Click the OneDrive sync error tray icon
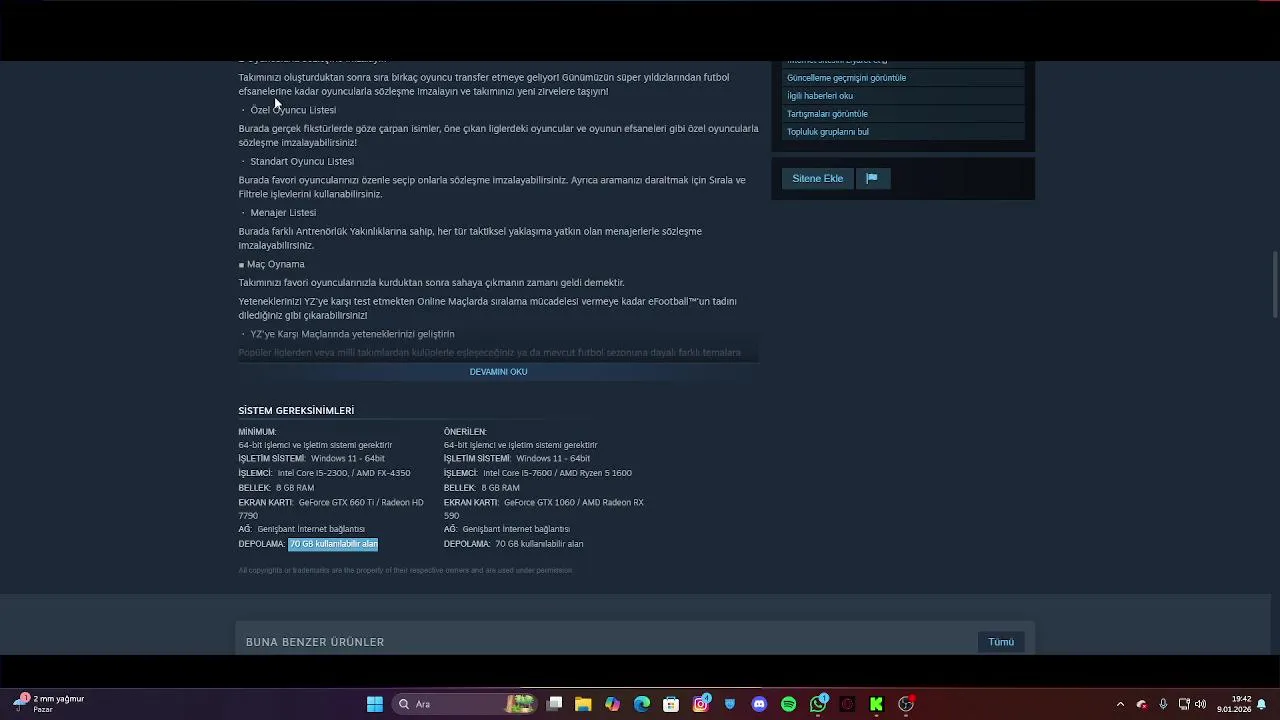 pos(1141,704)
